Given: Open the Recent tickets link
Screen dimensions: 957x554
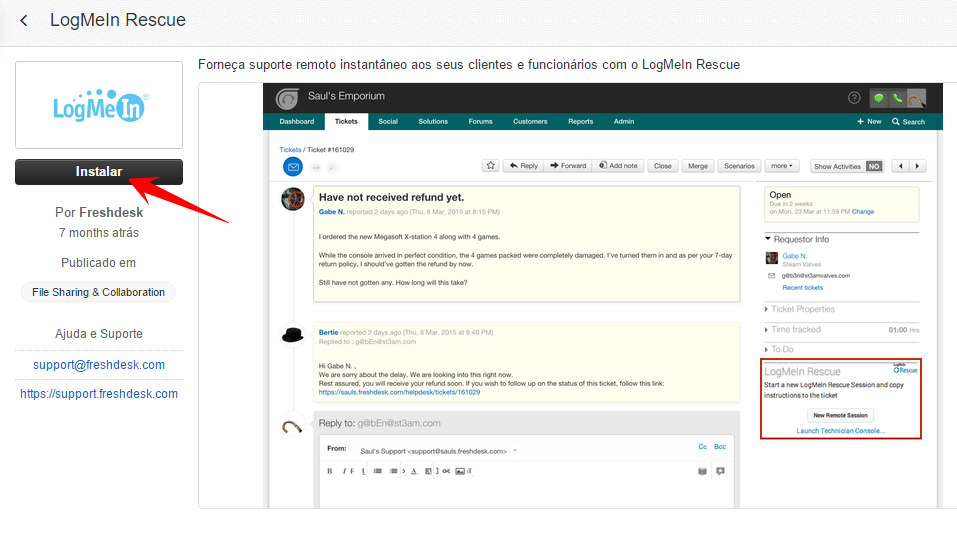Looking at the screenshot, I should point(803,287).
